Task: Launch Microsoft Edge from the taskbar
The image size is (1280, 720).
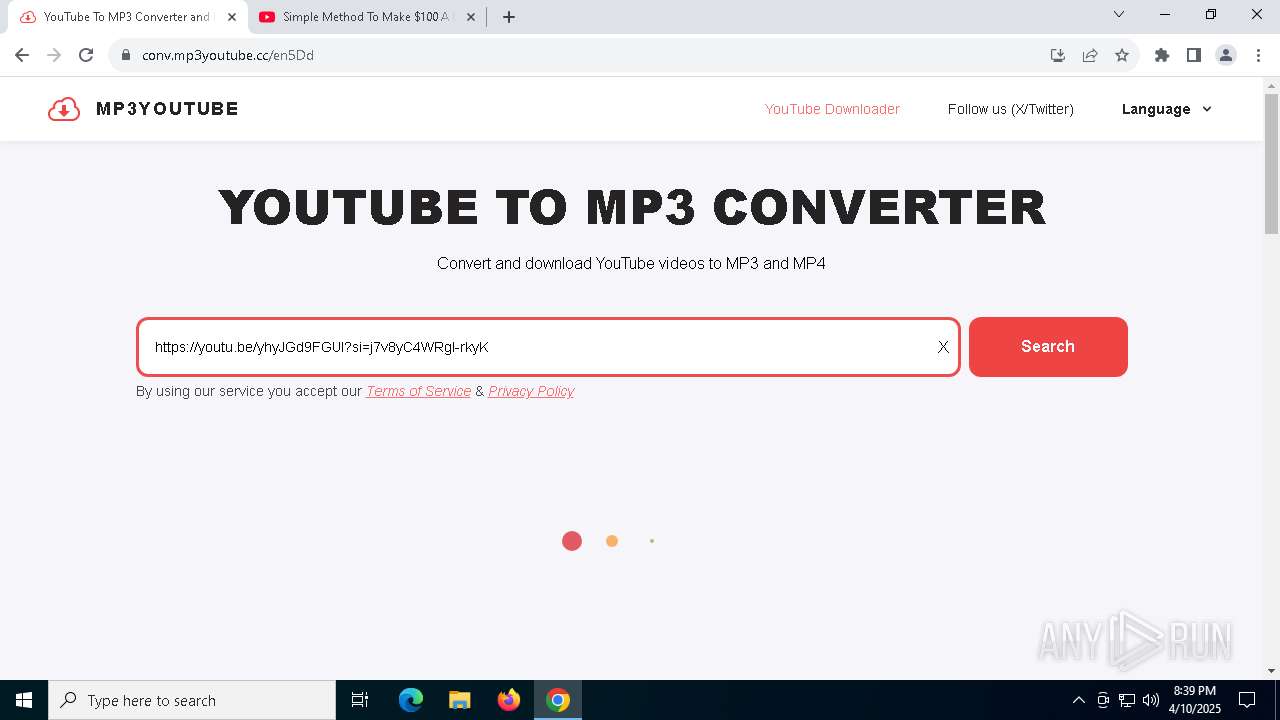Action: pyautogui.click(x=411, y=700)
